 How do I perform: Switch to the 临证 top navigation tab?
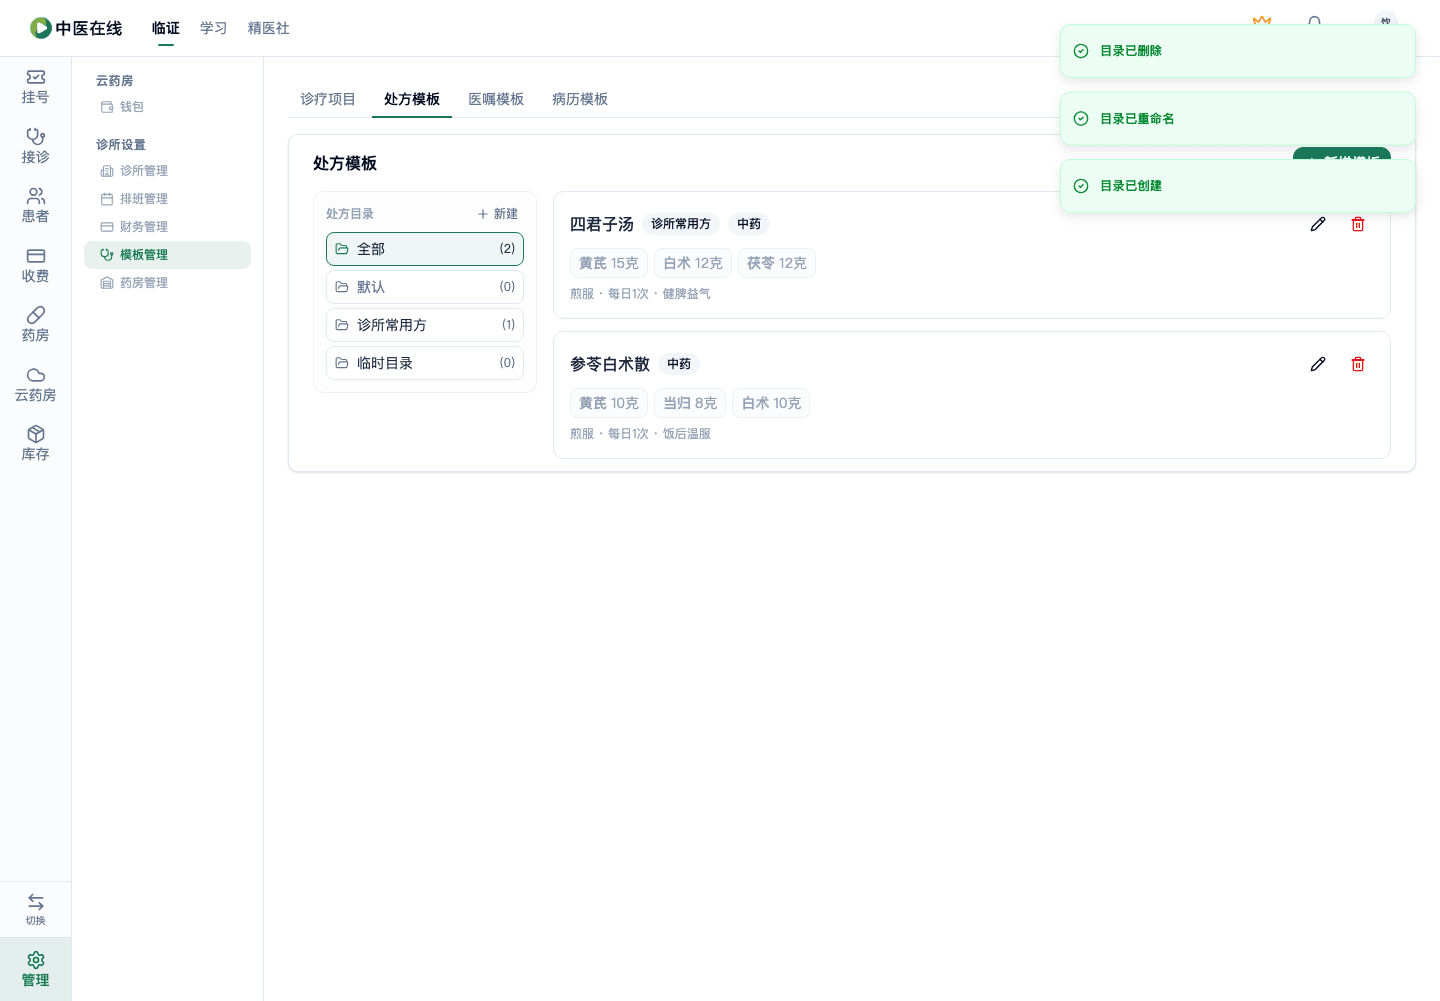[166, 28]
